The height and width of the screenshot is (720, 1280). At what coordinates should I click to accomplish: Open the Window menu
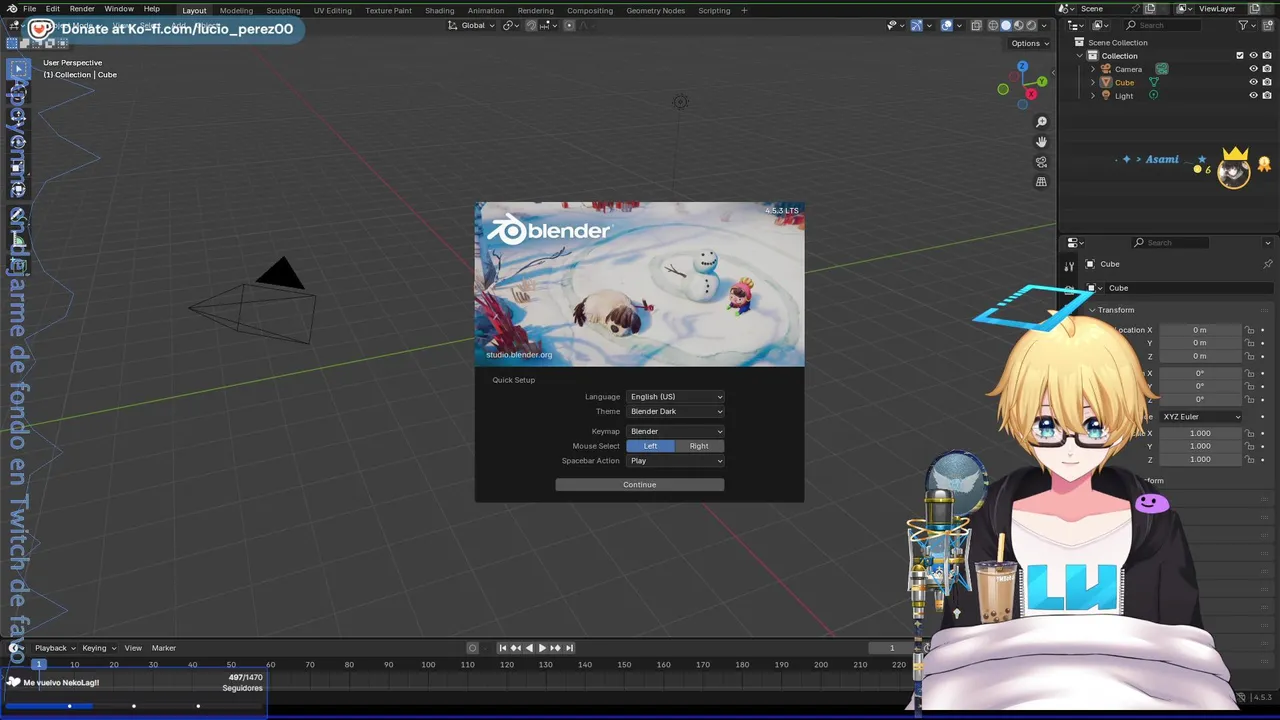pos(119,9)
